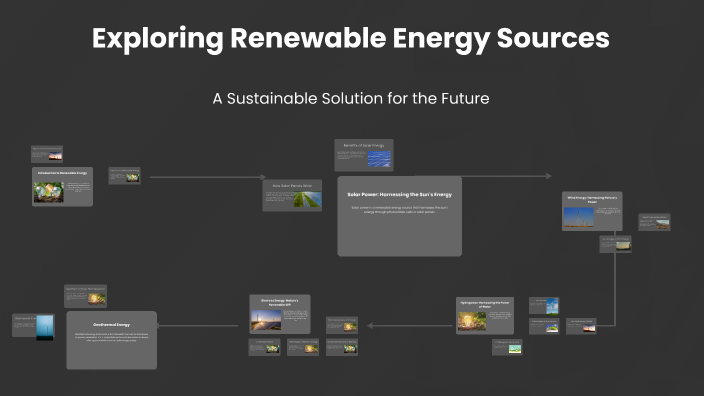The width and height of the screenshot is (704, 396).
Task: Select blue portrait image left of Geothermal slide
Action: click(x=45, y=327)
